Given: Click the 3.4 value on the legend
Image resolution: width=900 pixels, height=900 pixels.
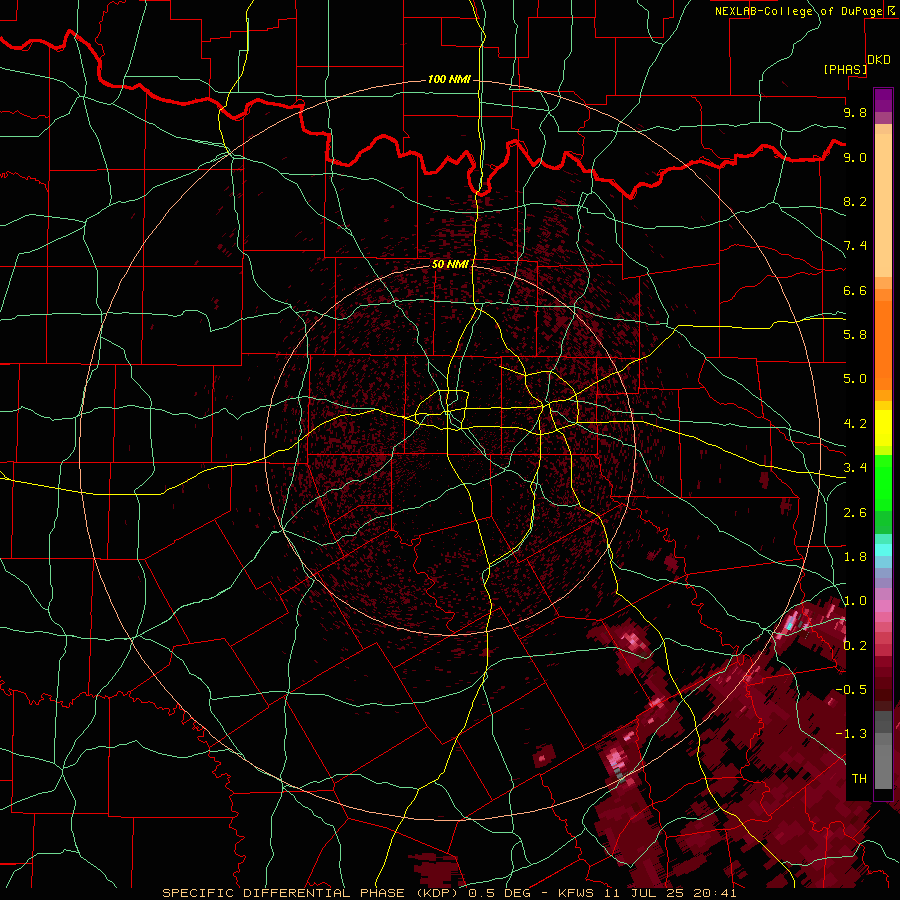Looking at the screenshot, I should [x=855, y=468].
